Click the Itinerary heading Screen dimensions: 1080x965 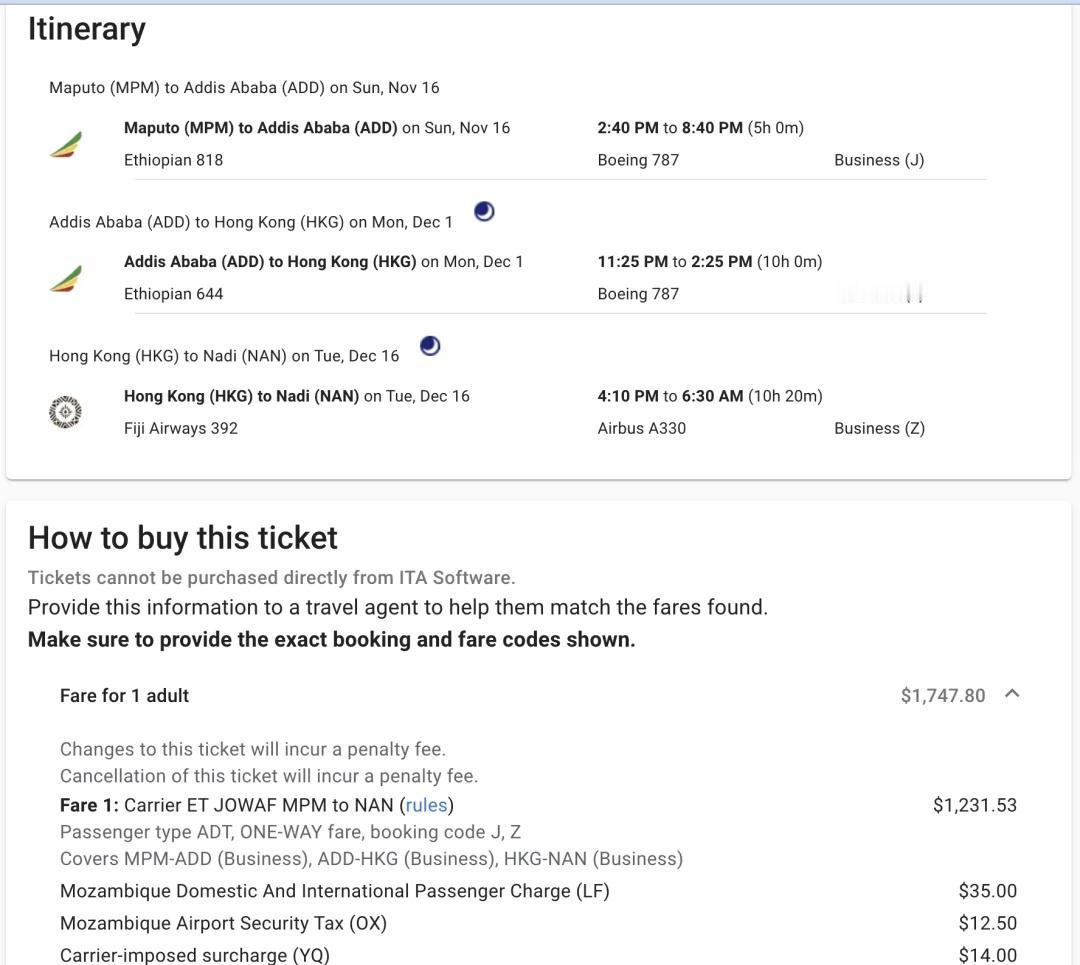pyautogui.click(x=87, y=29)
